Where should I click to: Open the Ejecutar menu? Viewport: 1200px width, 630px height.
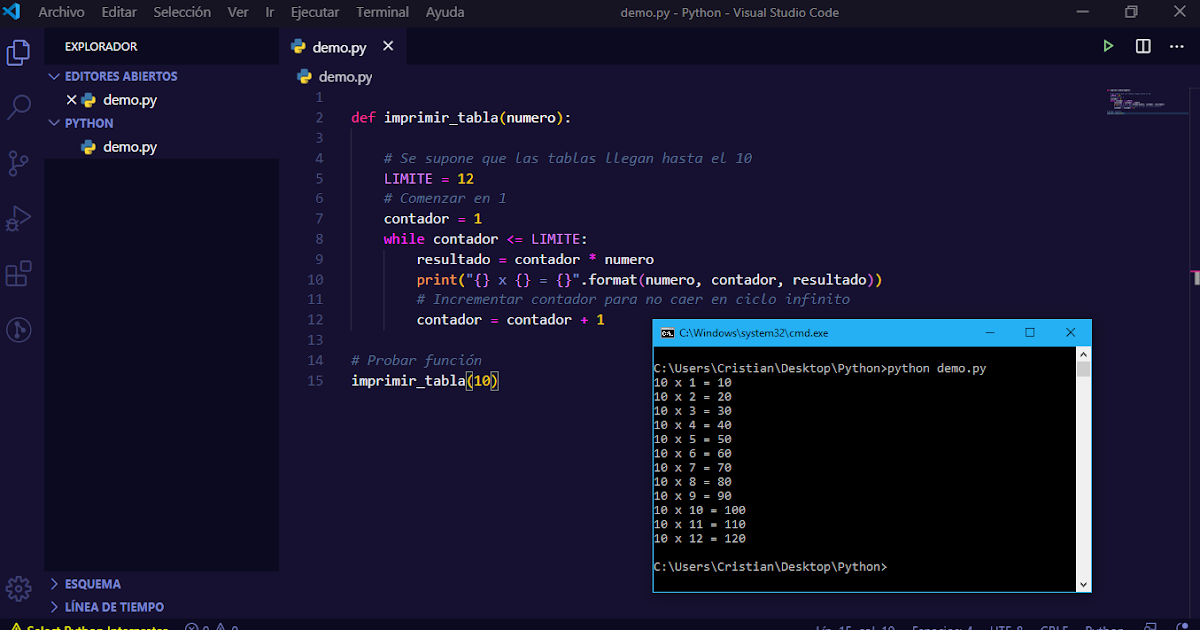pyautogui.click(x=315, y=12)
